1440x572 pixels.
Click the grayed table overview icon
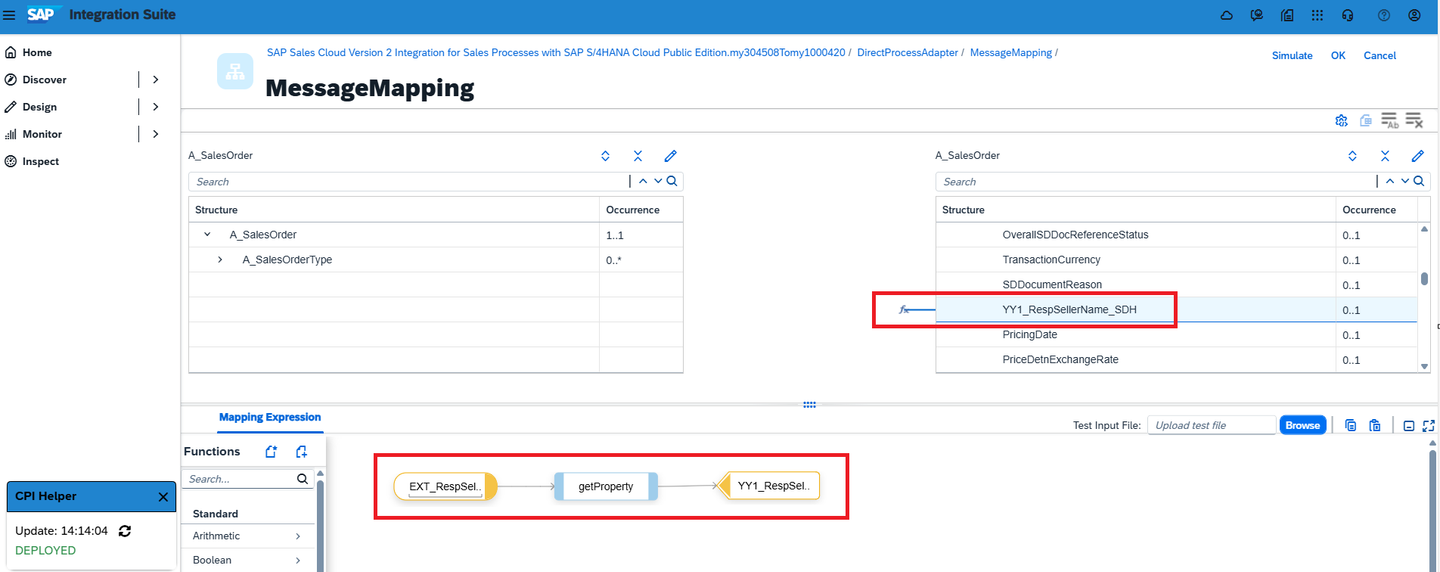click(1366, 121)
